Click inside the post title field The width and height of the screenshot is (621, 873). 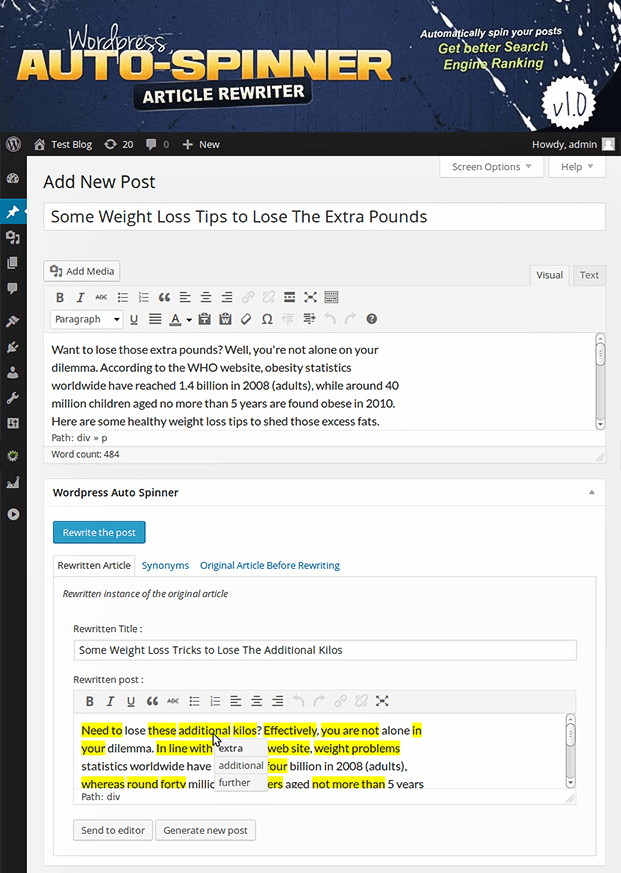(325, 216)
